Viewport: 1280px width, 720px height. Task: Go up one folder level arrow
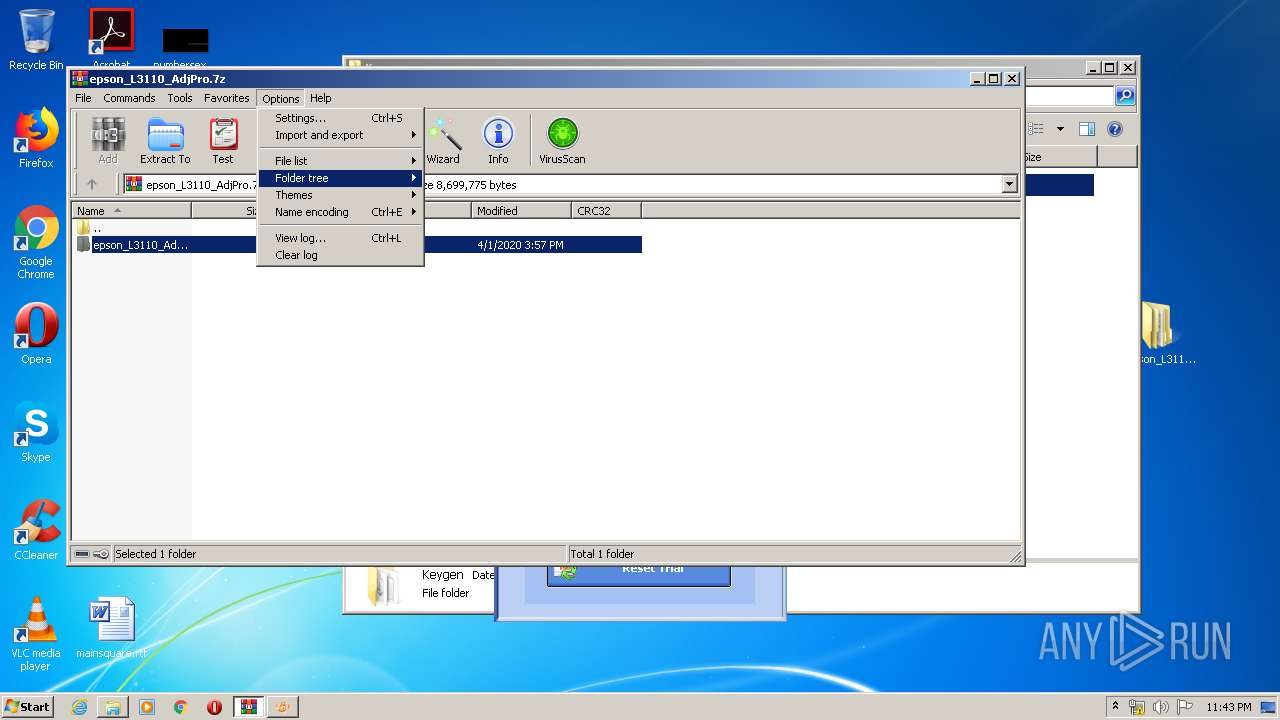point(92,184)
